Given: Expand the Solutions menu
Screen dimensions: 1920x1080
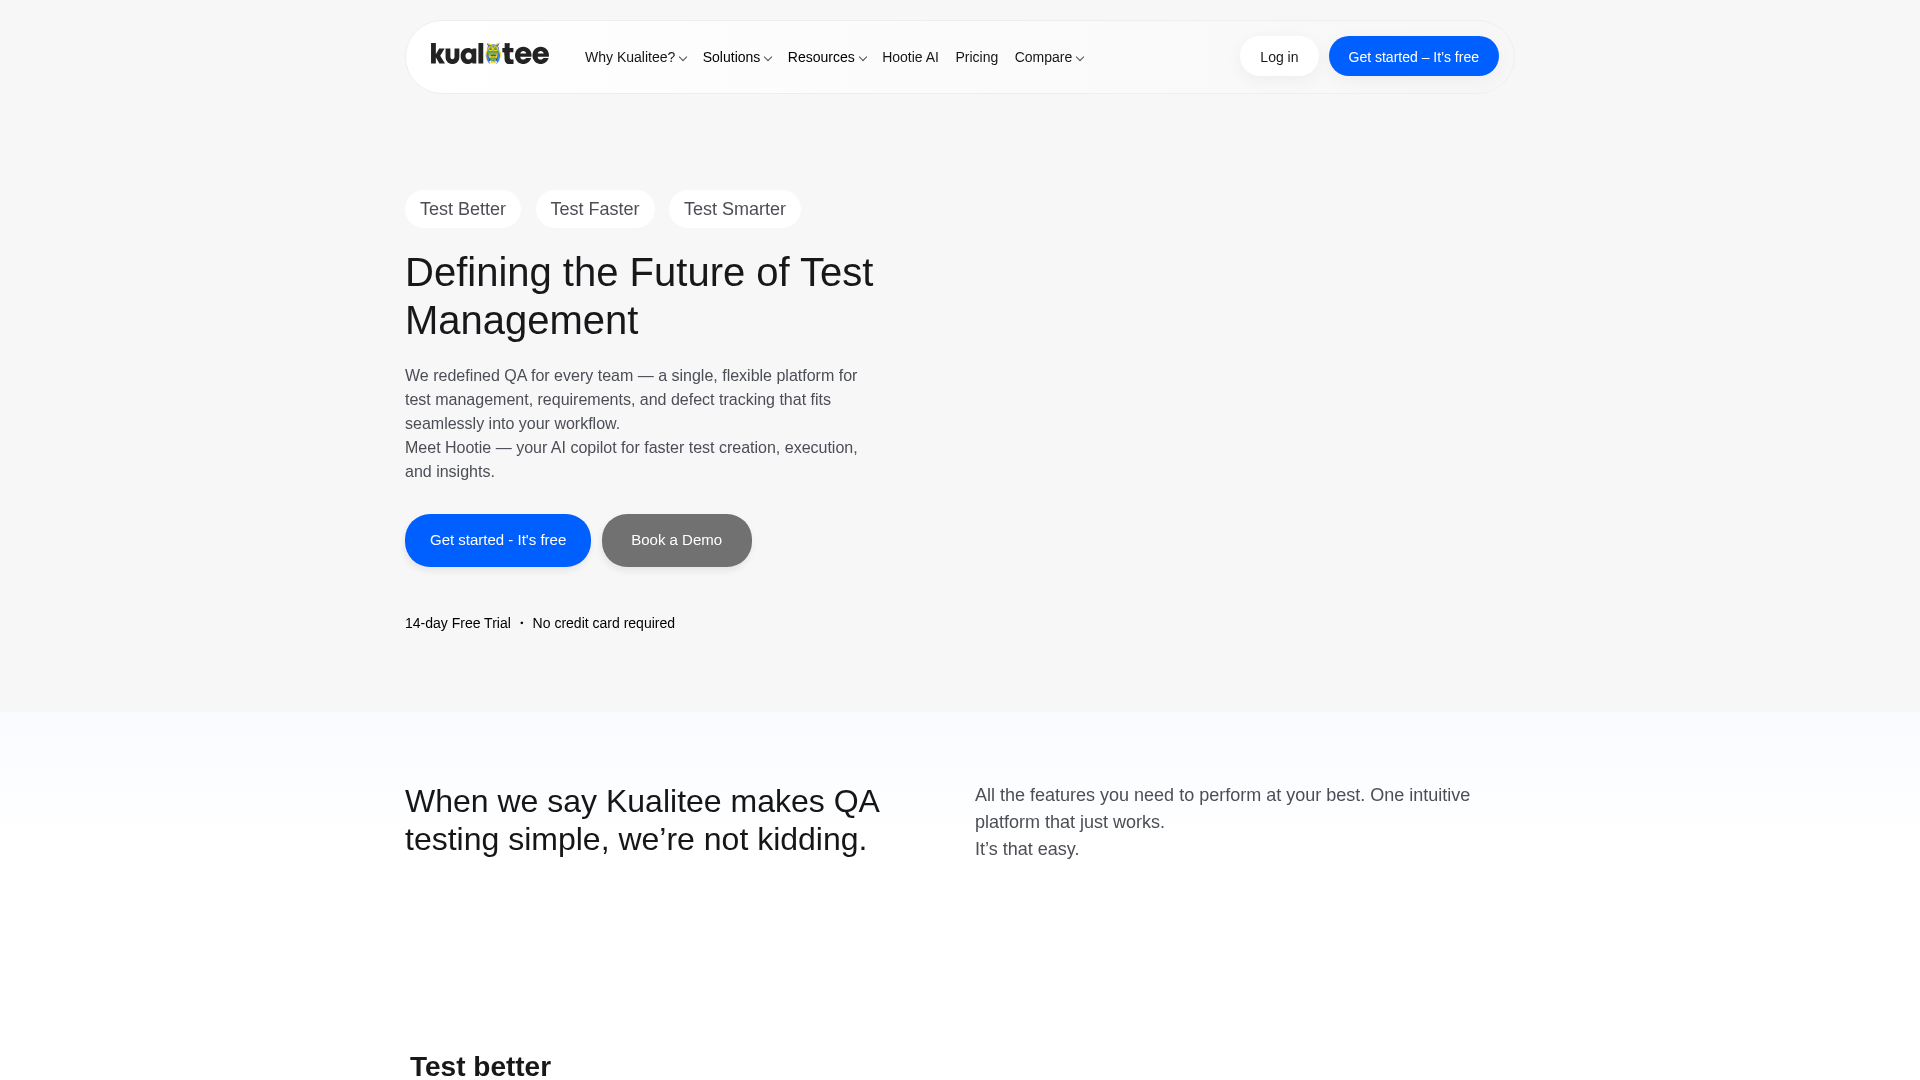Looking at the screenshot, I should pyautogui.click(x=732, y=57).
